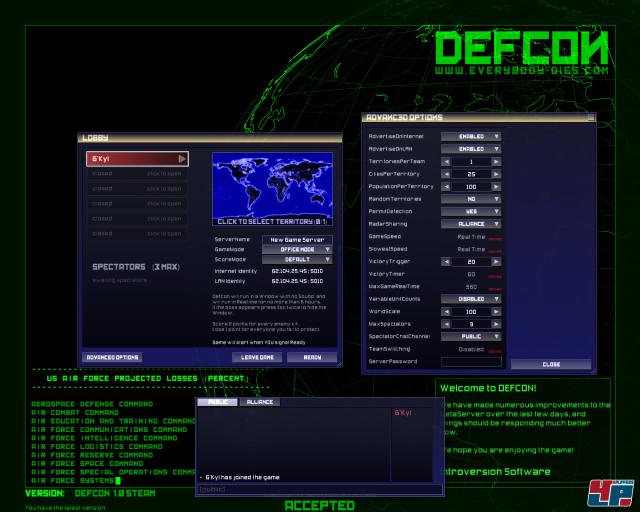
Task: Click the Welcome to DEFCON! heading
Action: (488, 388)
